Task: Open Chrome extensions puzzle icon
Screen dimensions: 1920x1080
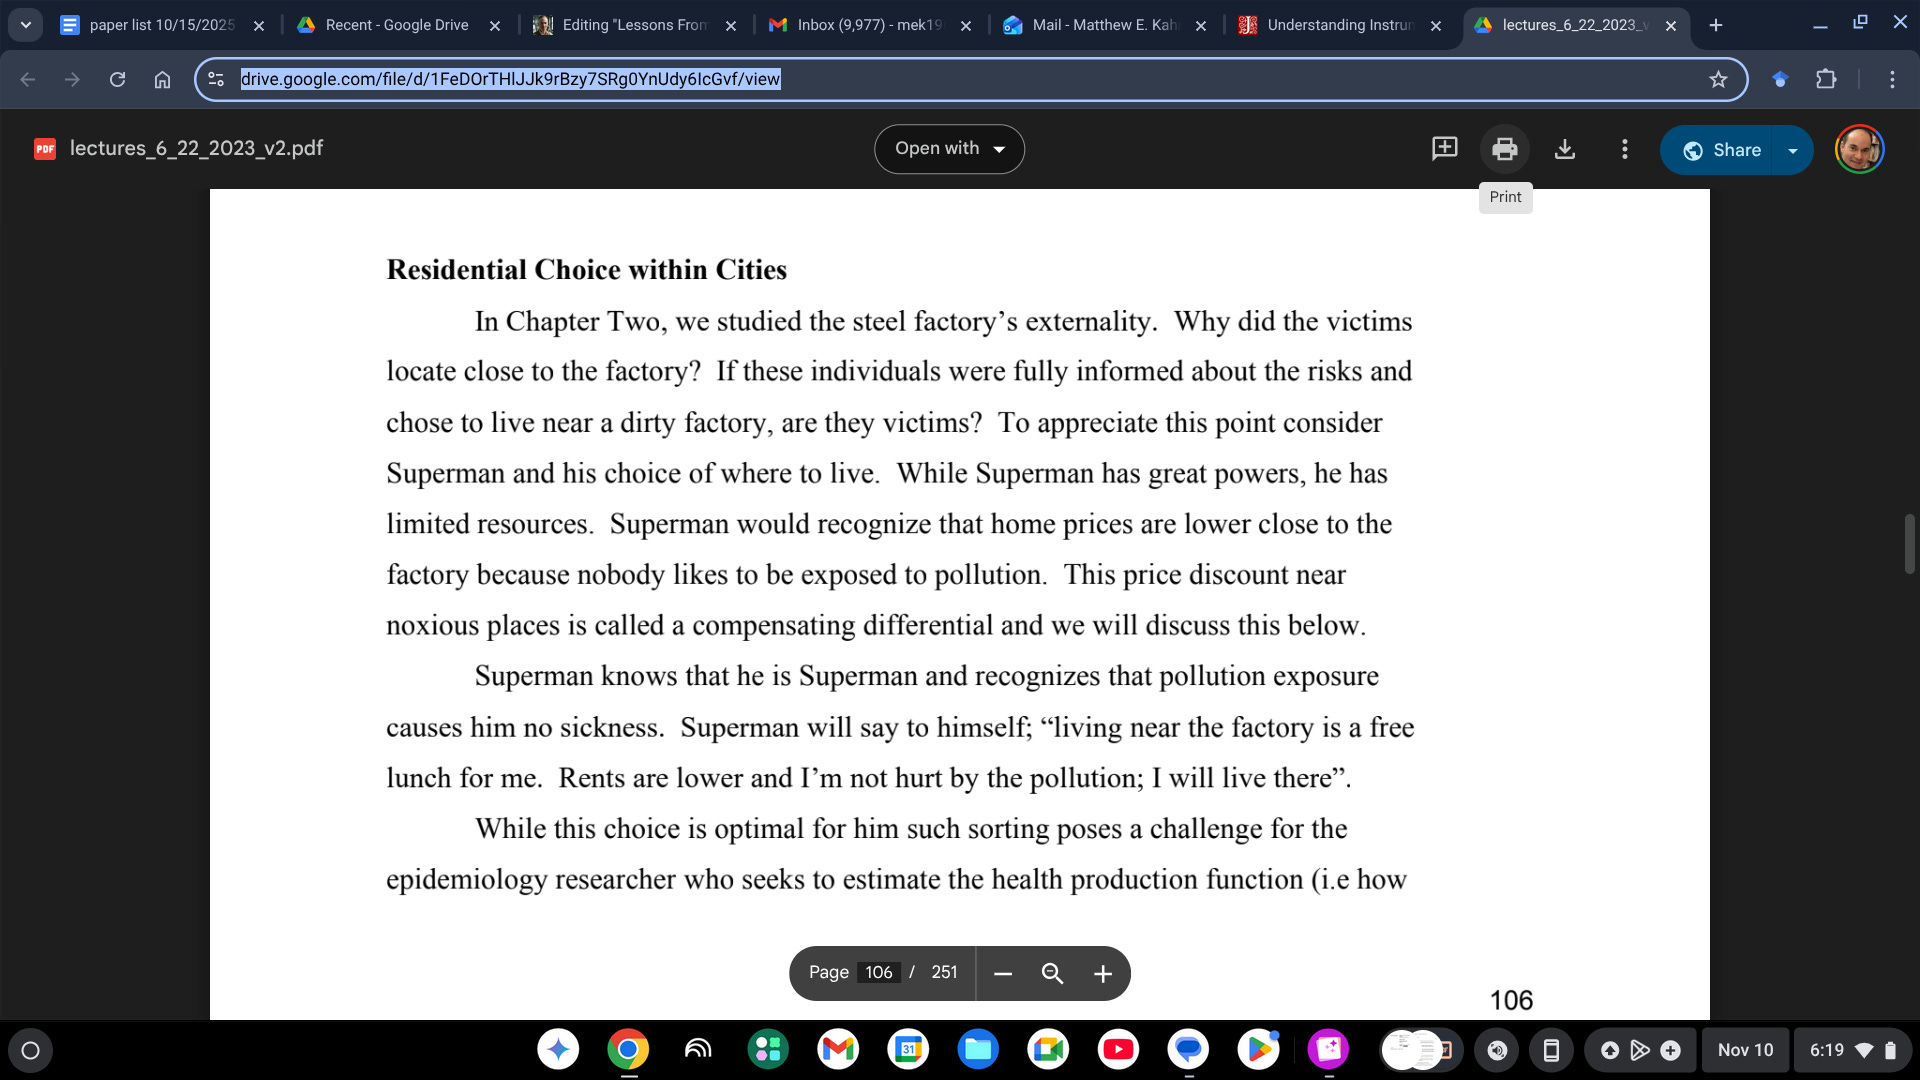Action: (1826, 80)
